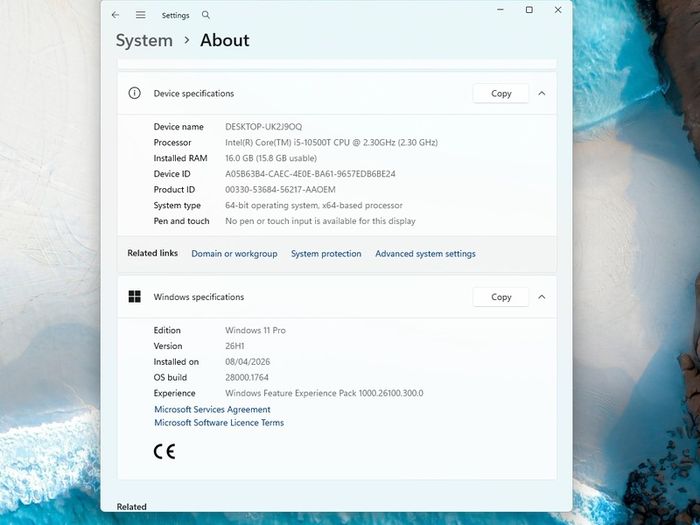Select version value 26H1
The height and width of the screenshot is (525, 700).
(235, 346)
